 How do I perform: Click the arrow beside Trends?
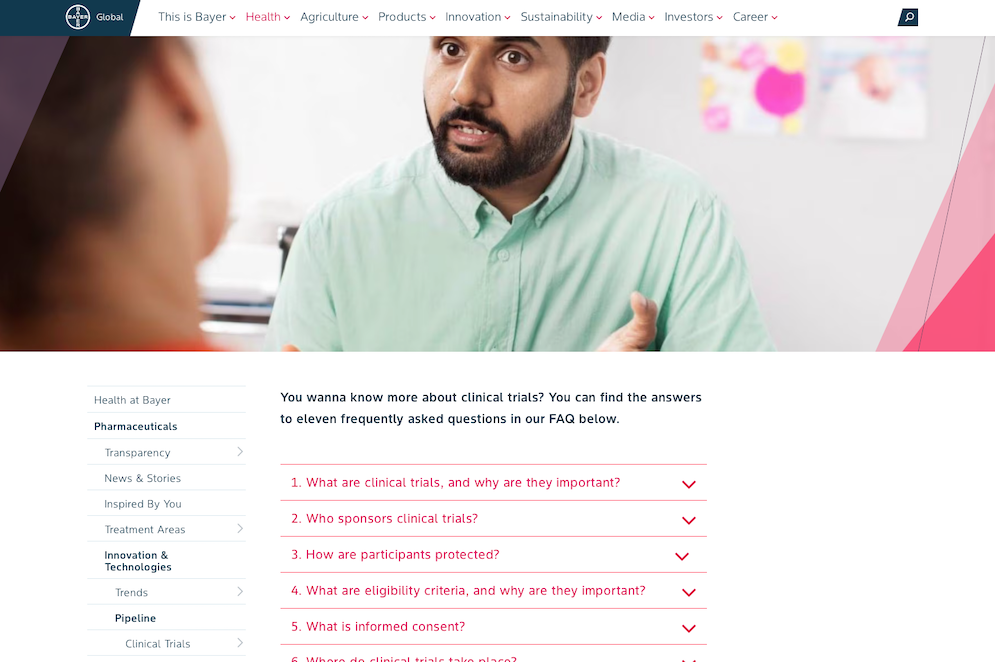click(240, 592)
